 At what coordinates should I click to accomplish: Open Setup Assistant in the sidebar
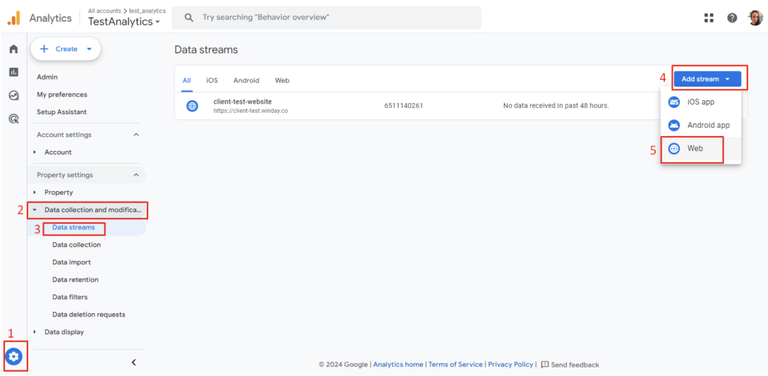point(62,112)
